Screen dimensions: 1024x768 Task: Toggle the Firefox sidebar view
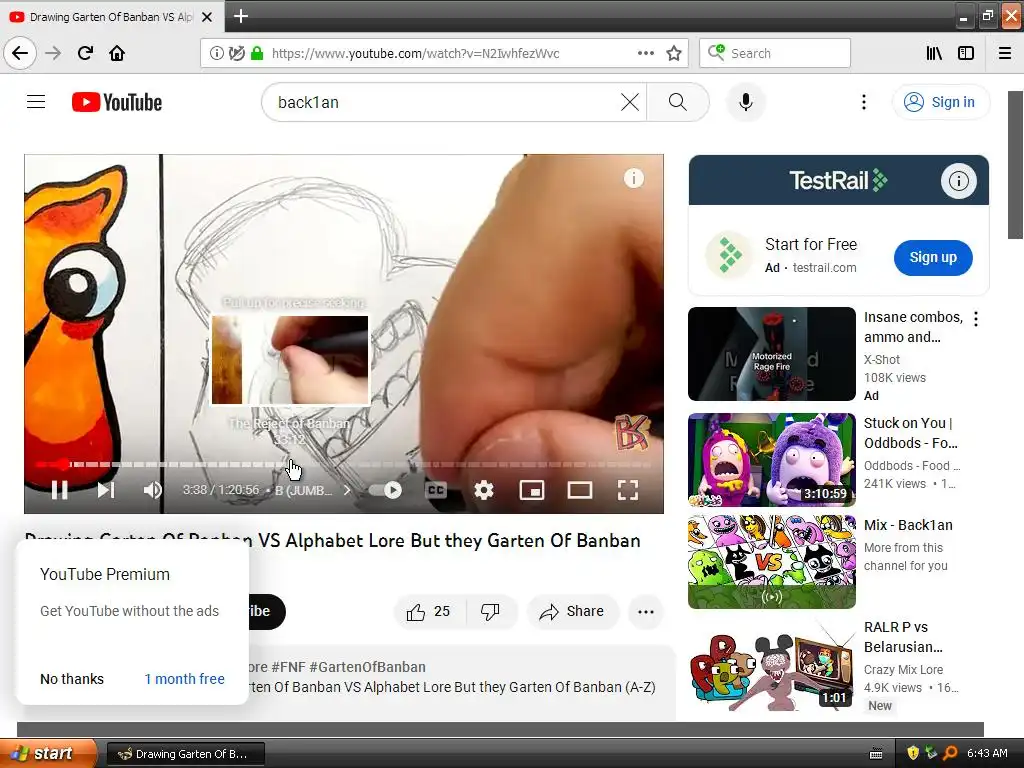tap(965, 53)
